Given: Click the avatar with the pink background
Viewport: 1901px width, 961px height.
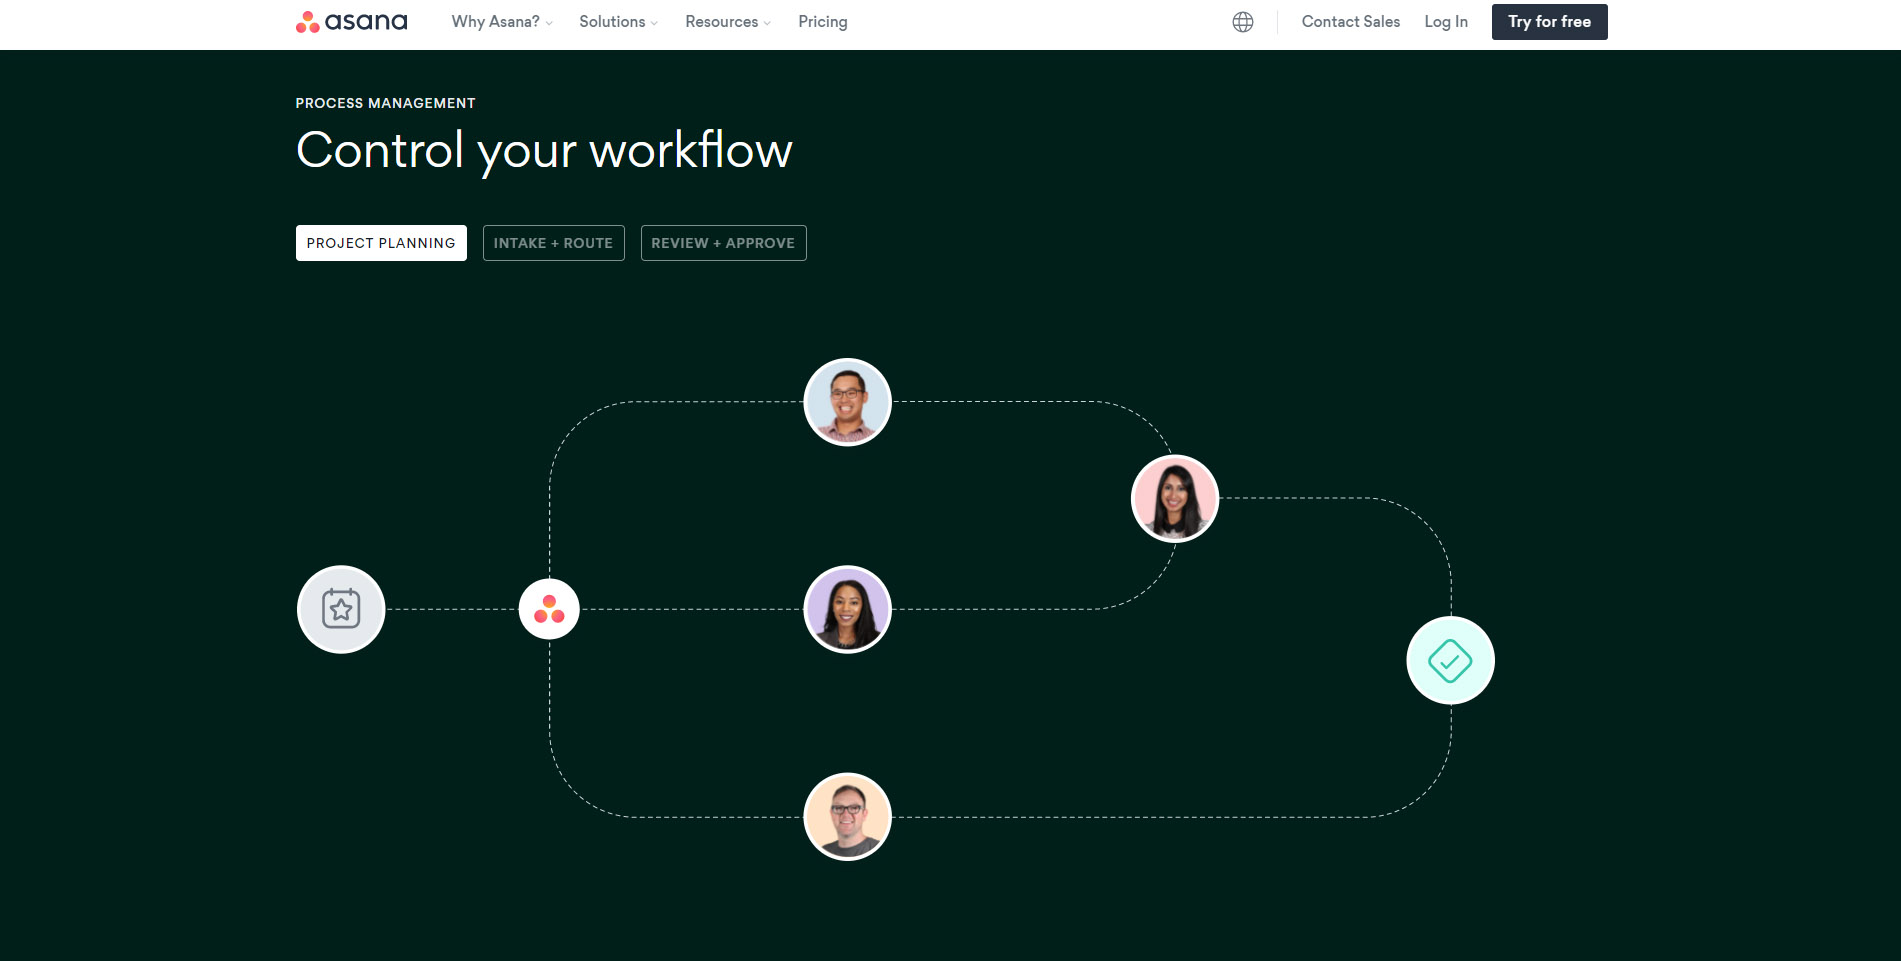Looking at the screenshot, I should [x=1174, y=498].
